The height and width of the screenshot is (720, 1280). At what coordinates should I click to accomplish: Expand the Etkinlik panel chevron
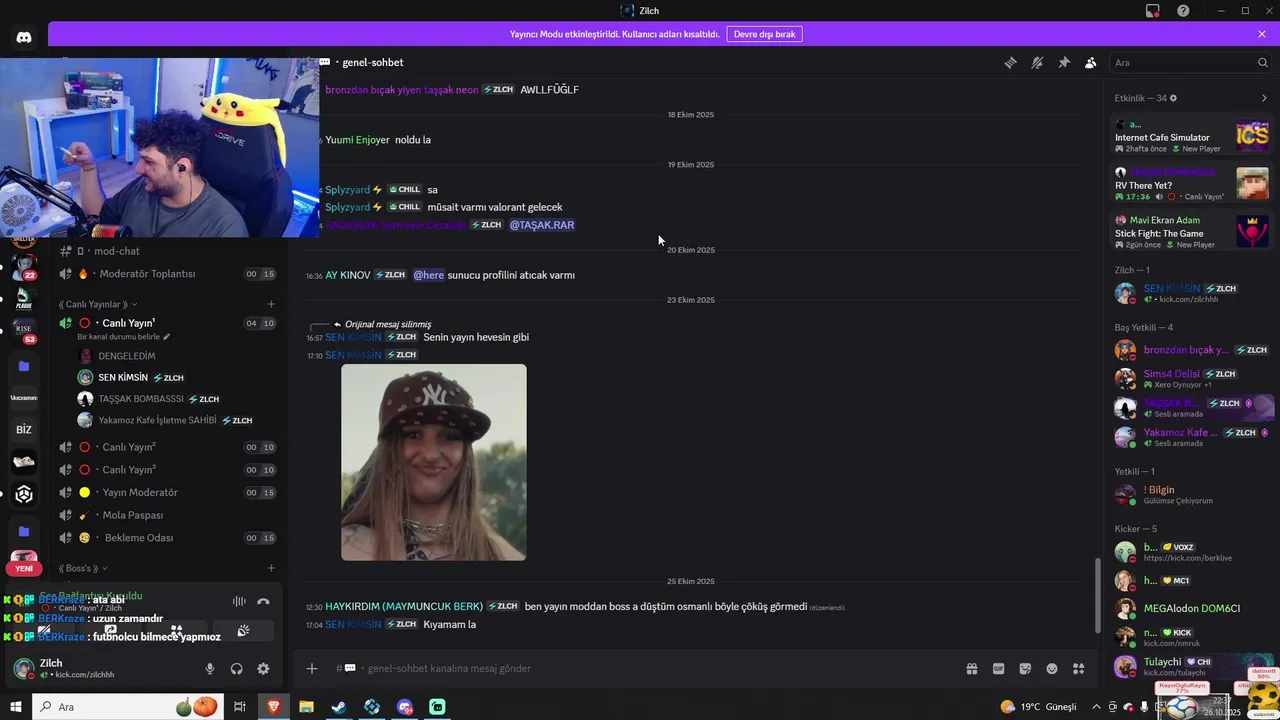[x=1263, y=98]
